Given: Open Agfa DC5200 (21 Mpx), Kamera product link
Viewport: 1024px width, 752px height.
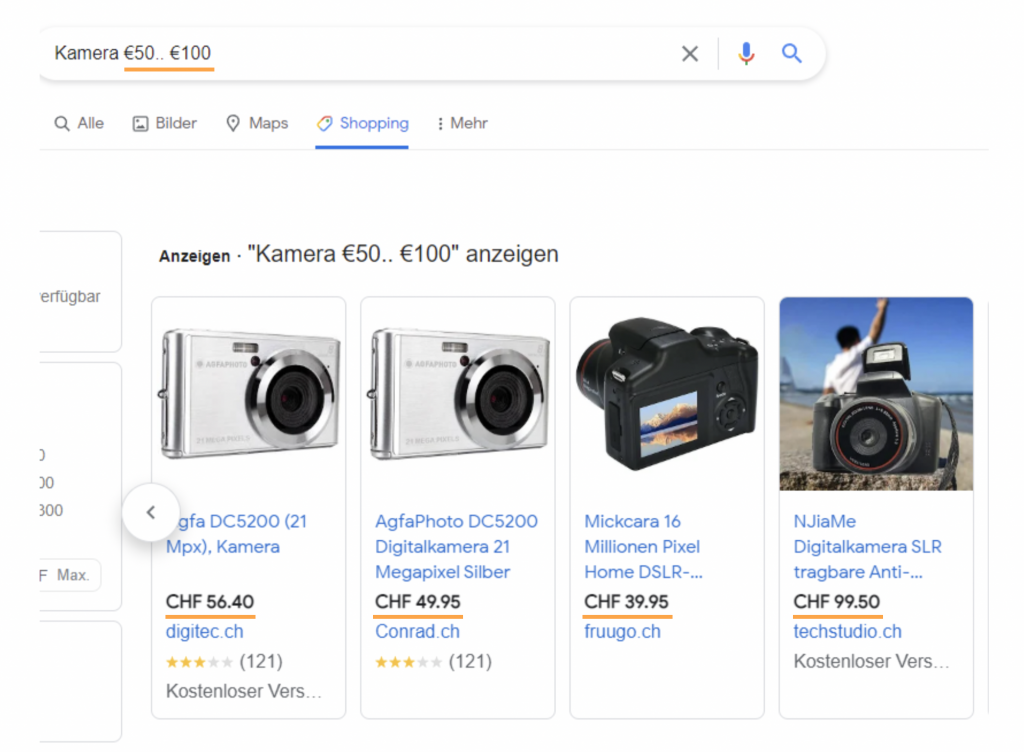Looking at the screenshot, I should [x=236, y=534].
